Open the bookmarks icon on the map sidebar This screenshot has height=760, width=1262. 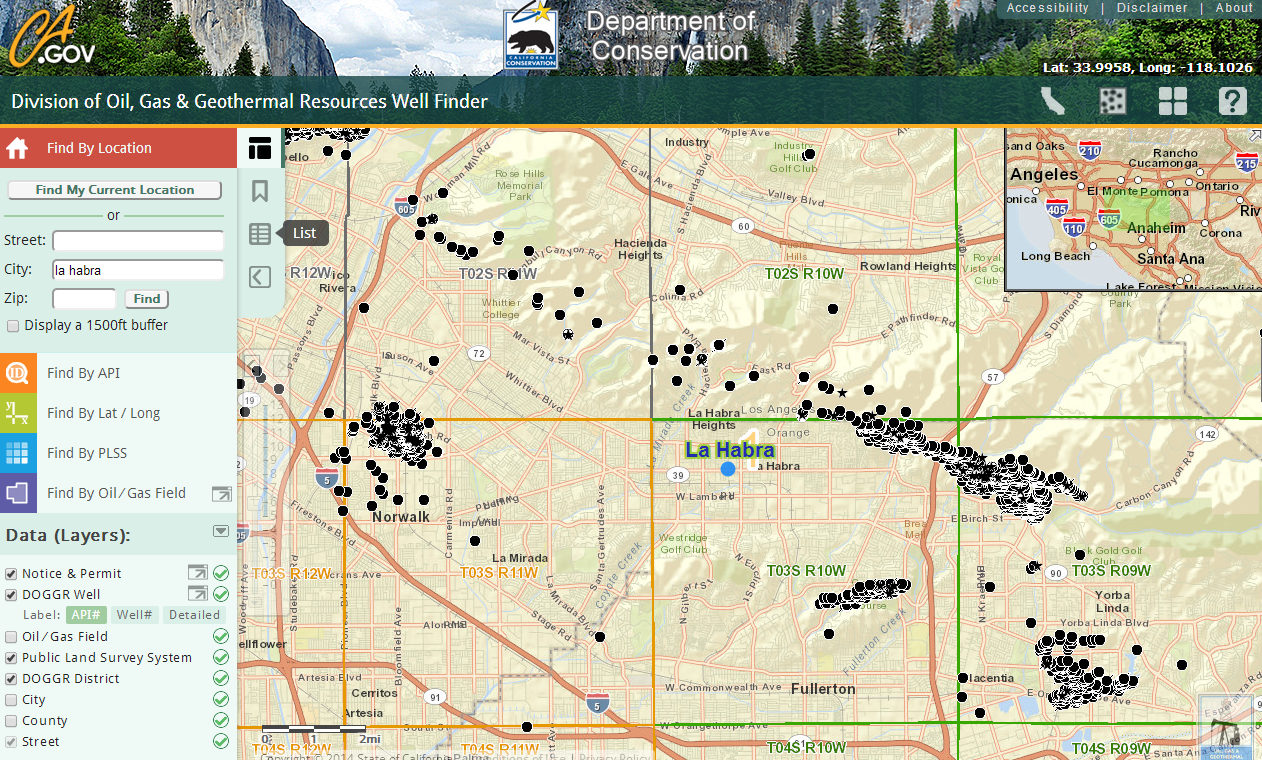259,190
